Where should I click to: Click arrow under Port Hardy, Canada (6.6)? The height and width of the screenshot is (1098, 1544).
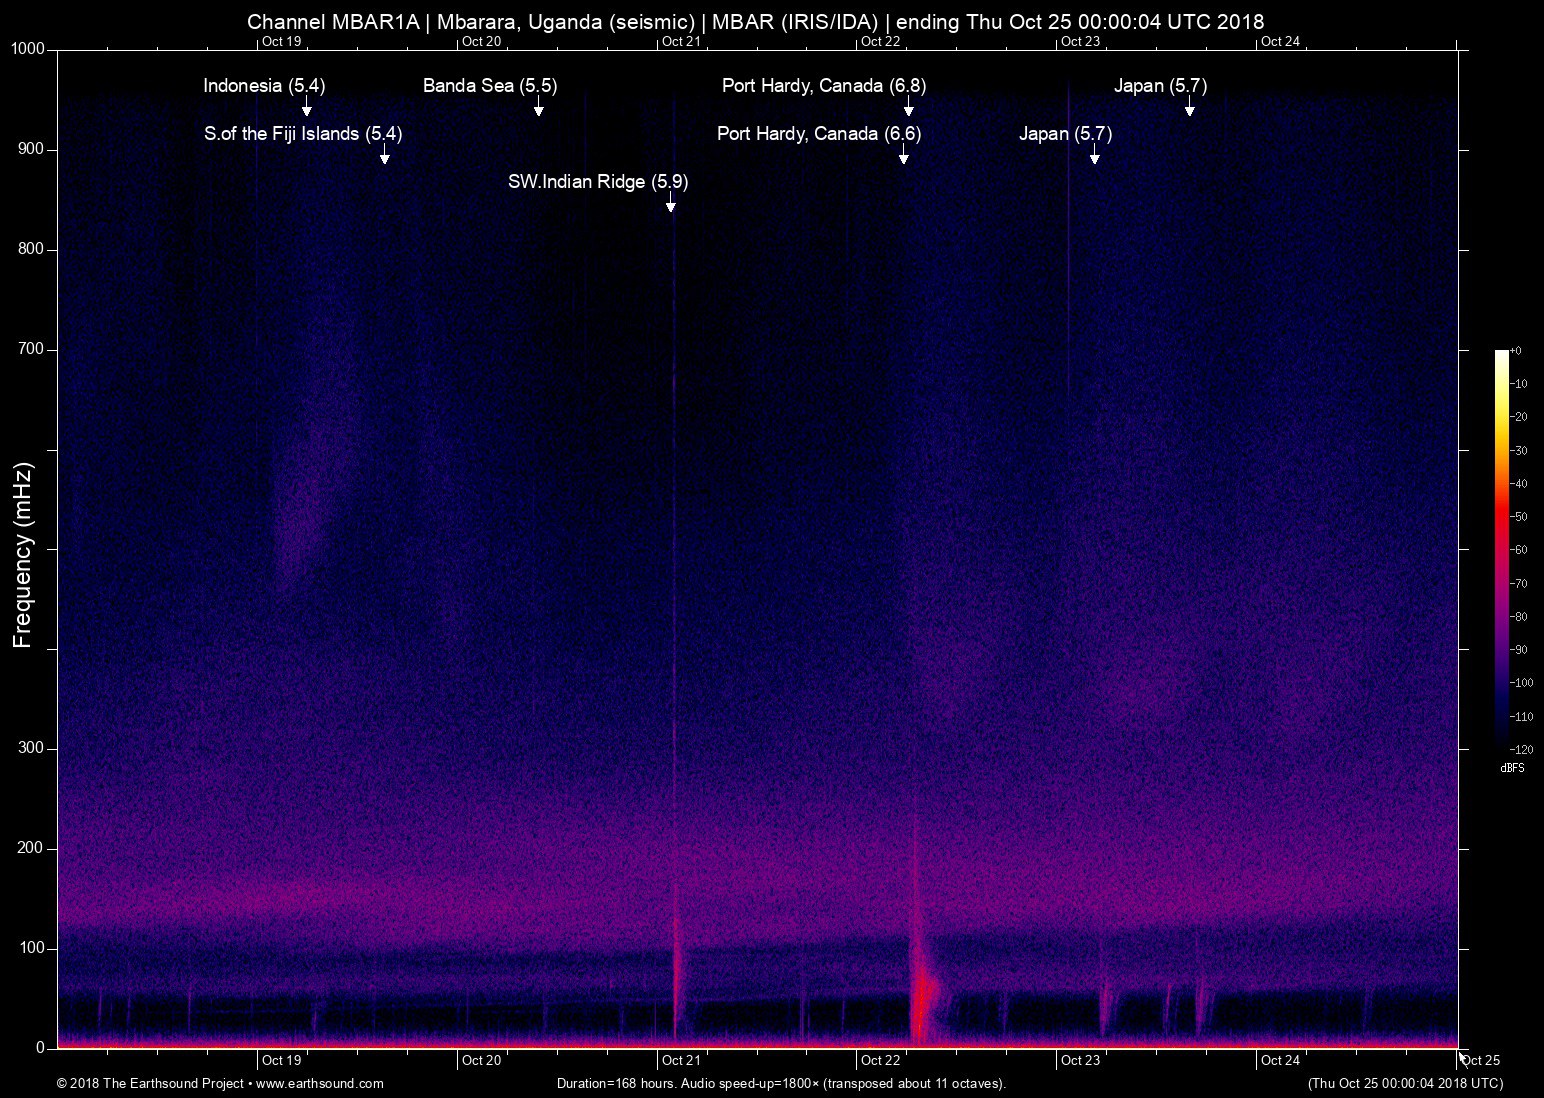pos(903,156)
